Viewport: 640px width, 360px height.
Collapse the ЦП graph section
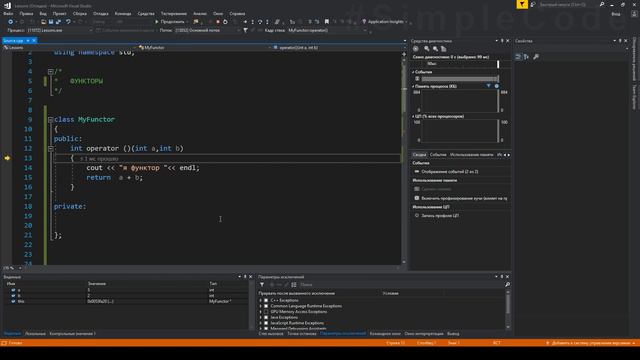(x=413, y=117)
